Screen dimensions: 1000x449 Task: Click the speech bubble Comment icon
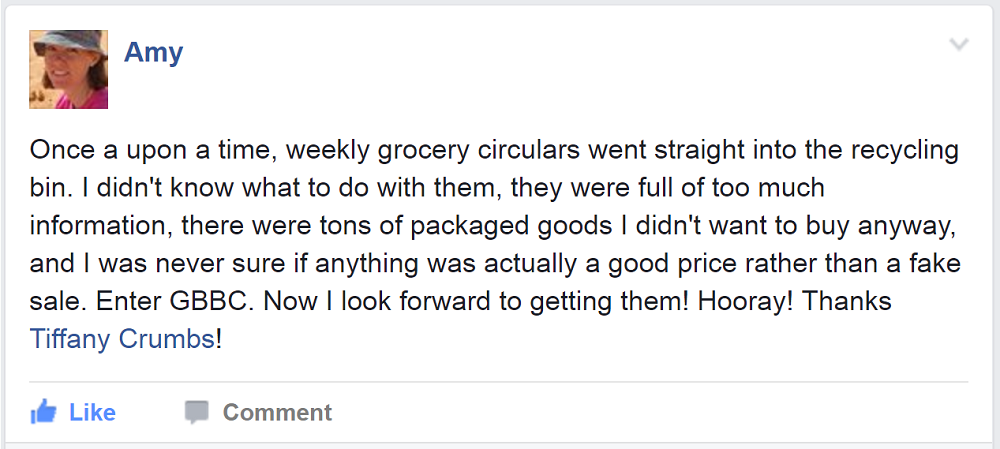click(x=197, y=412)
